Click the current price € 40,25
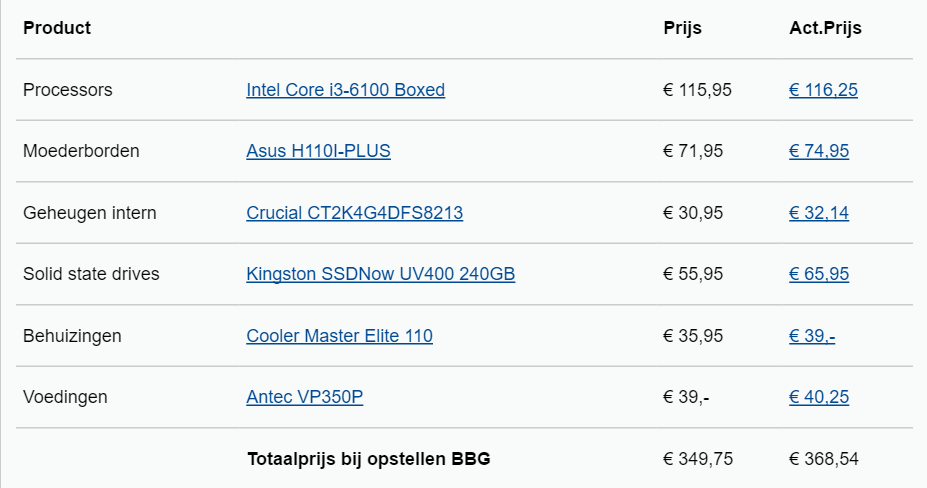 (x=819, y=397)
